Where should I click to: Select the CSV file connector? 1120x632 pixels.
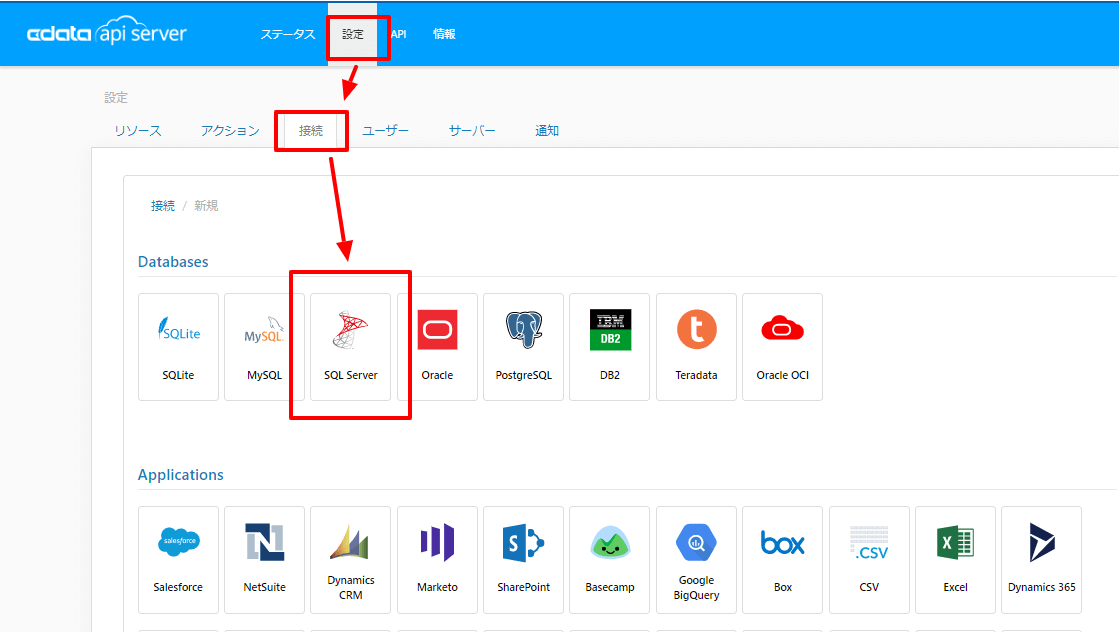click(869, 560)
